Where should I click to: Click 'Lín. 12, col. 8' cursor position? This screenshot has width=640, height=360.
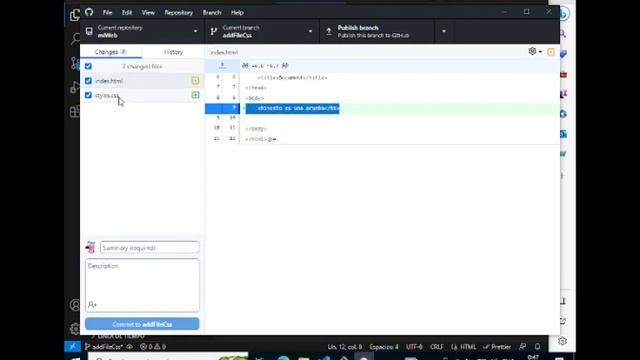tap(344, 347)
